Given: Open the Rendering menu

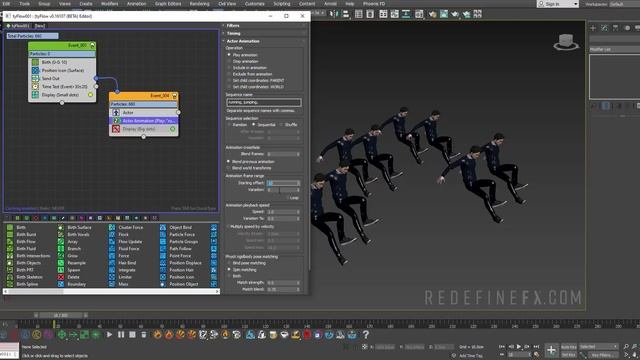Looking at the screenshot, I should coord(199,4).
